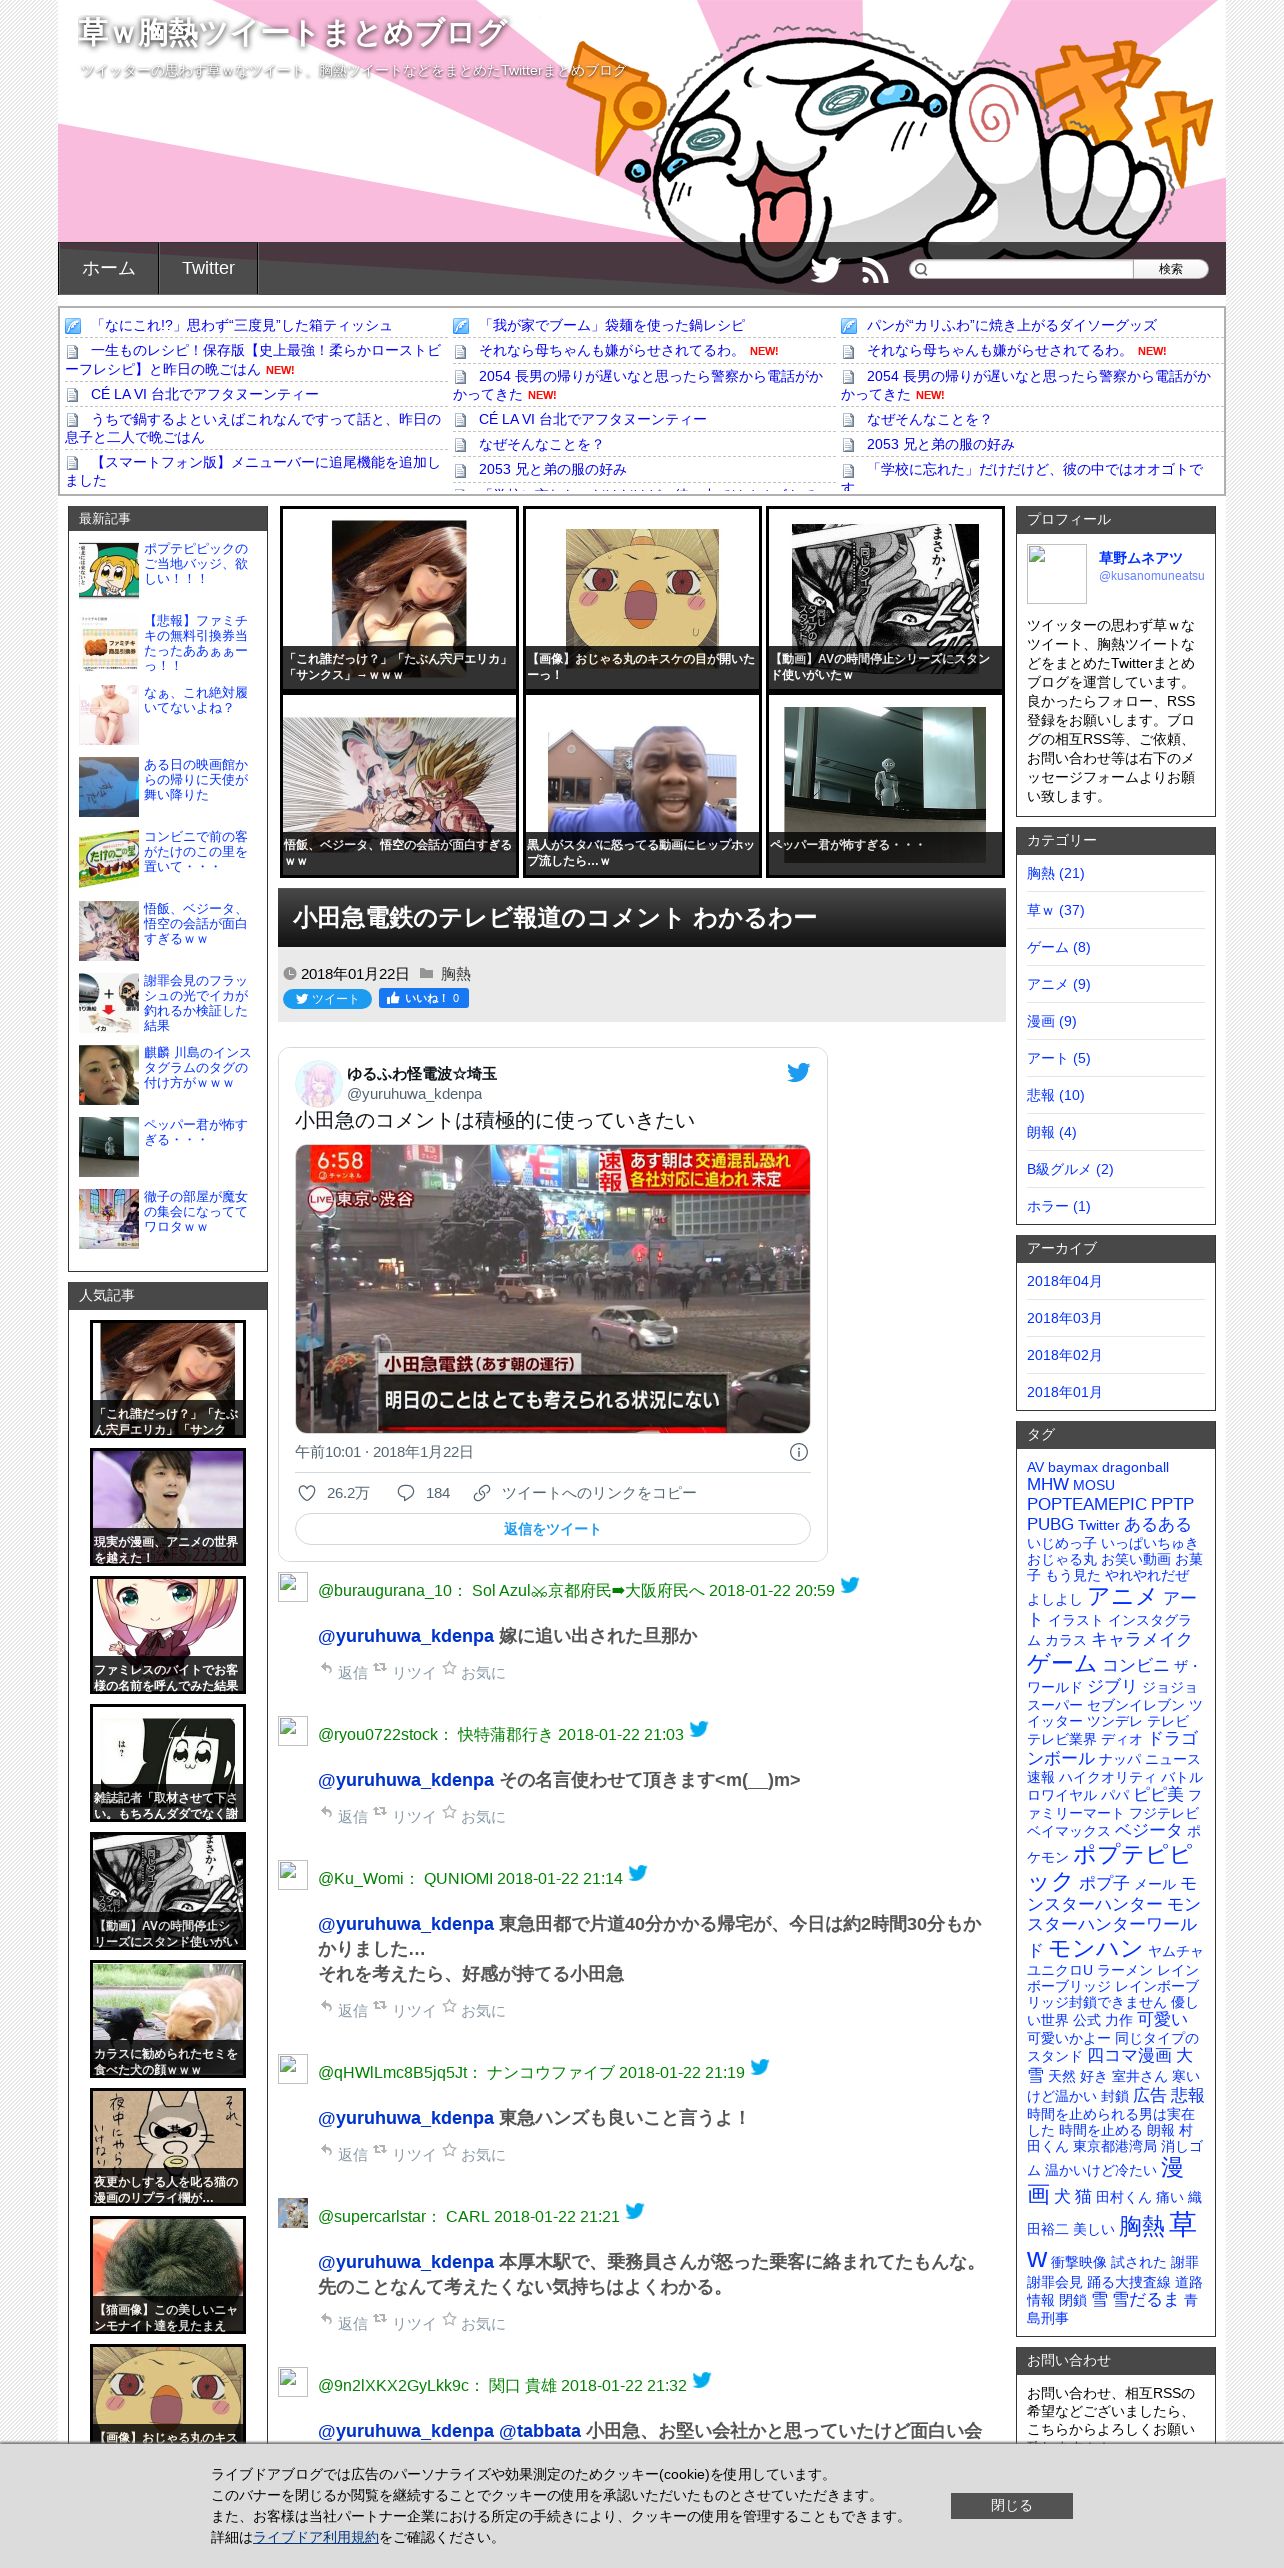Click the article title 小田急電鉄のテレビ報道のコメント

[555, 917]
